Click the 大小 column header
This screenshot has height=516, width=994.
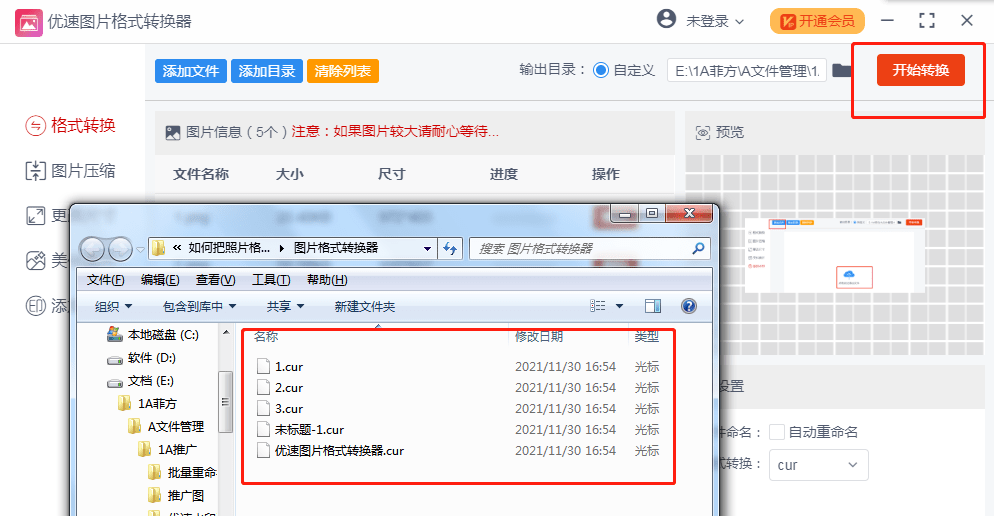coord(290,174)
